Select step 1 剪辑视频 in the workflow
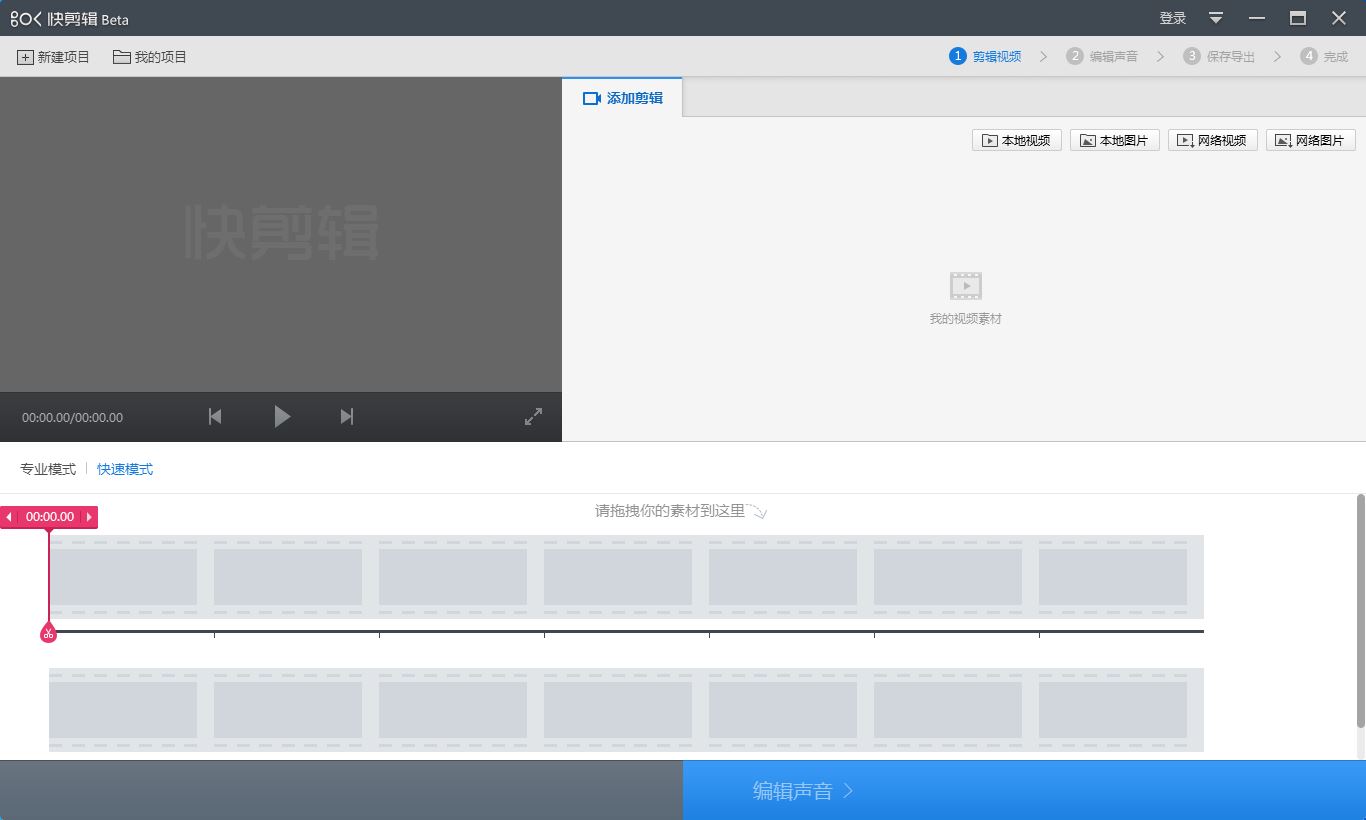This screenshot has height=820, width=1366. [x=987, y=56]
